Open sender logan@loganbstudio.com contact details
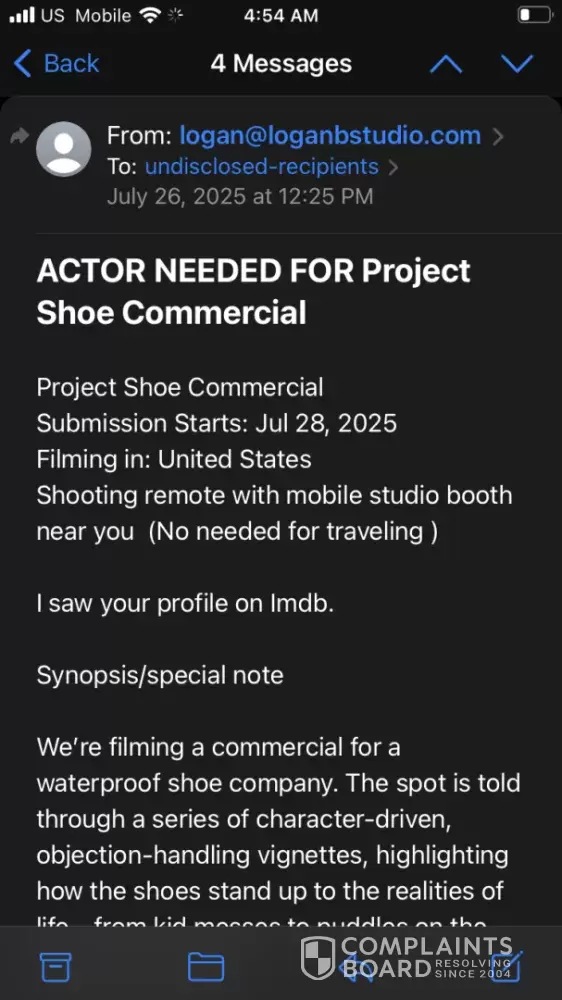Viewport: 562px width, 1000px height. point(330,135)
